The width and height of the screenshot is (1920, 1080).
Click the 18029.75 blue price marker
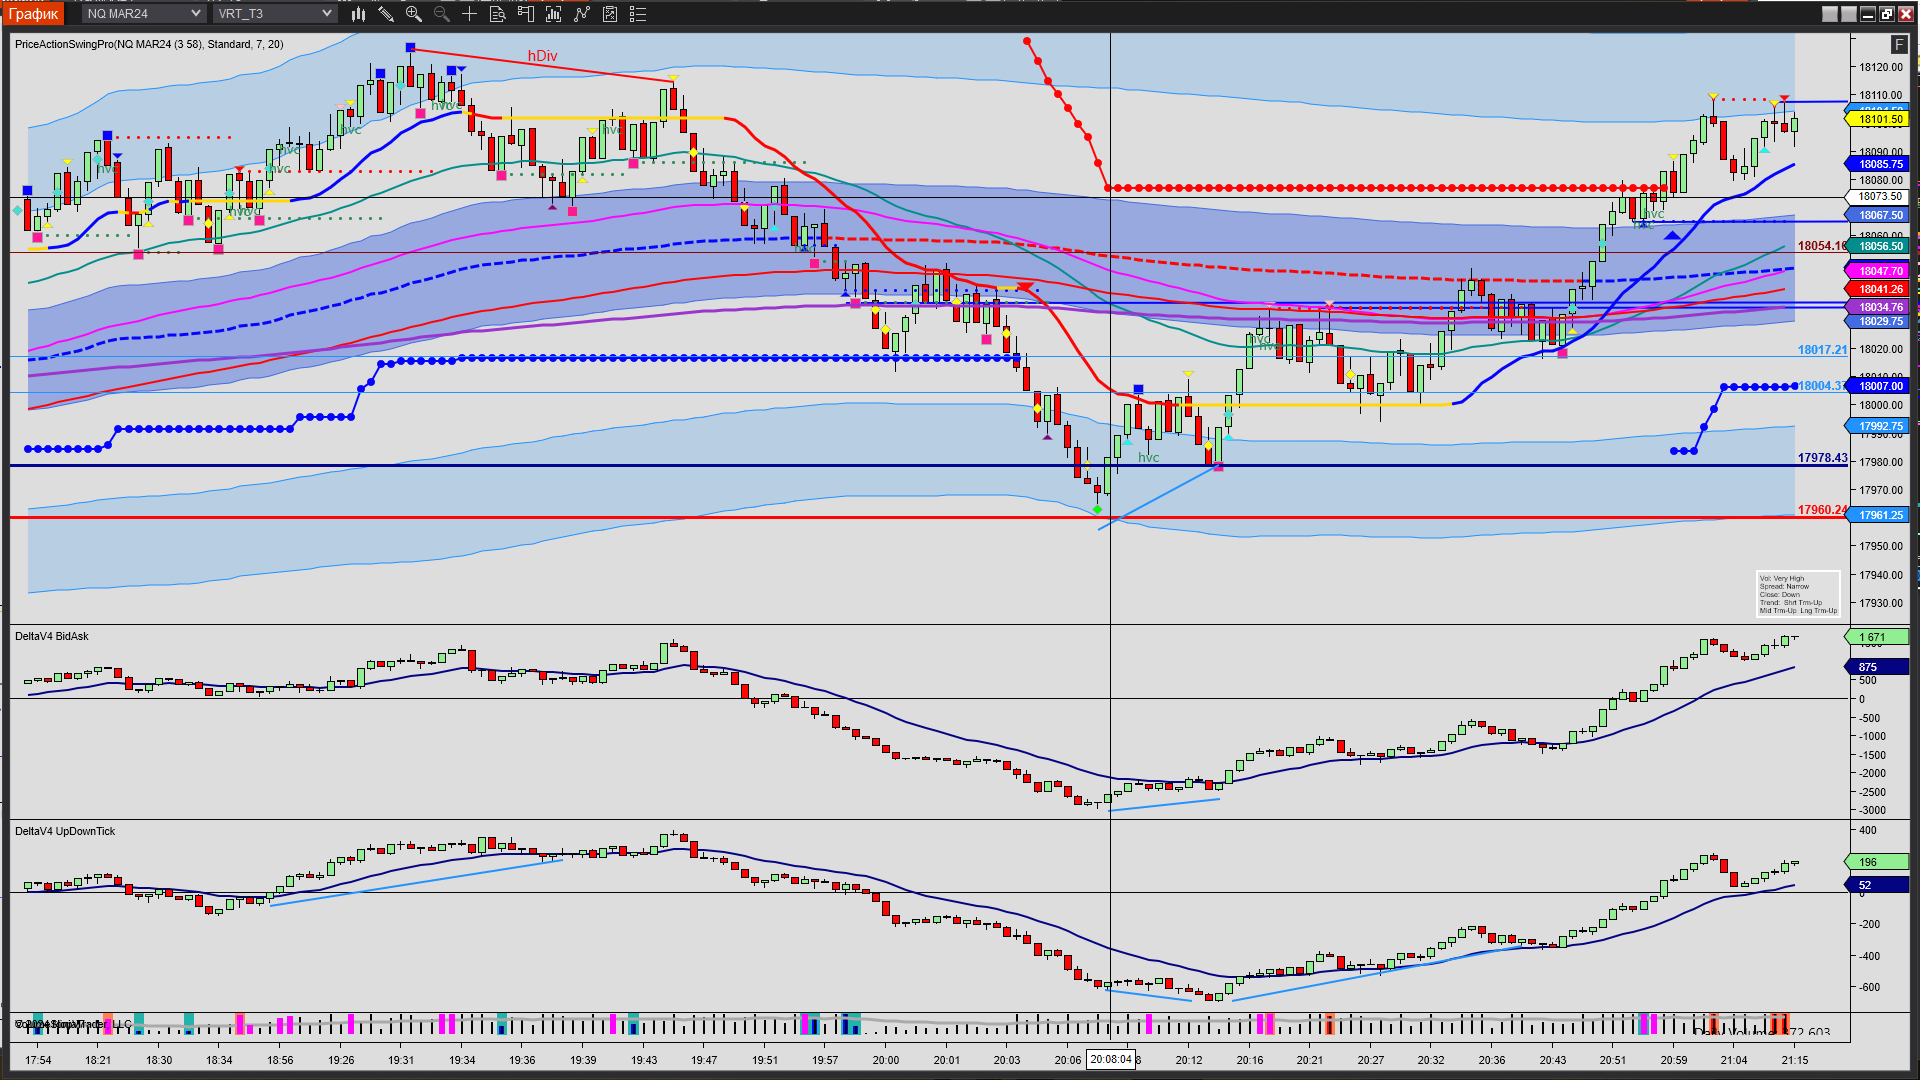[x=1877, y=321]
